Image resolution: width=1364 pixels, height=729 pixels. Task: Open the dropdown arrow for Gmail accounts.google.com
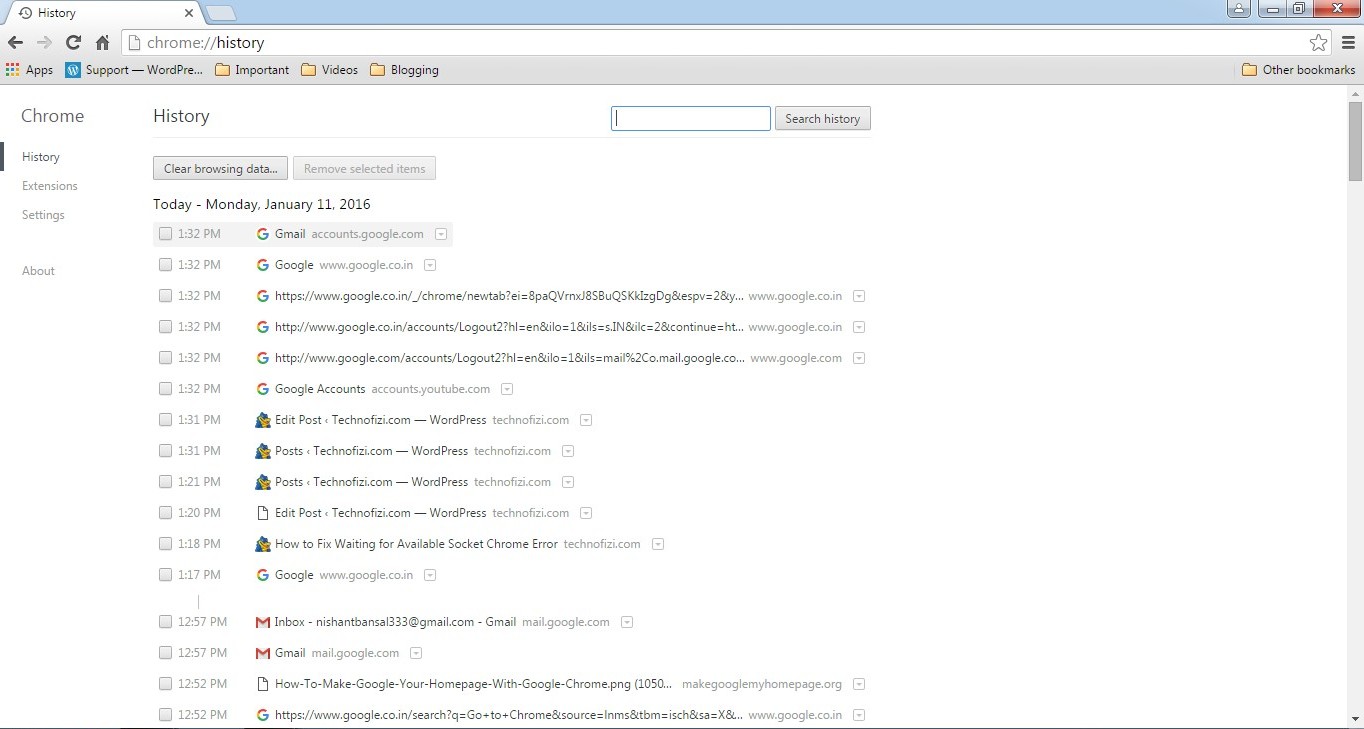pos(441,234)
